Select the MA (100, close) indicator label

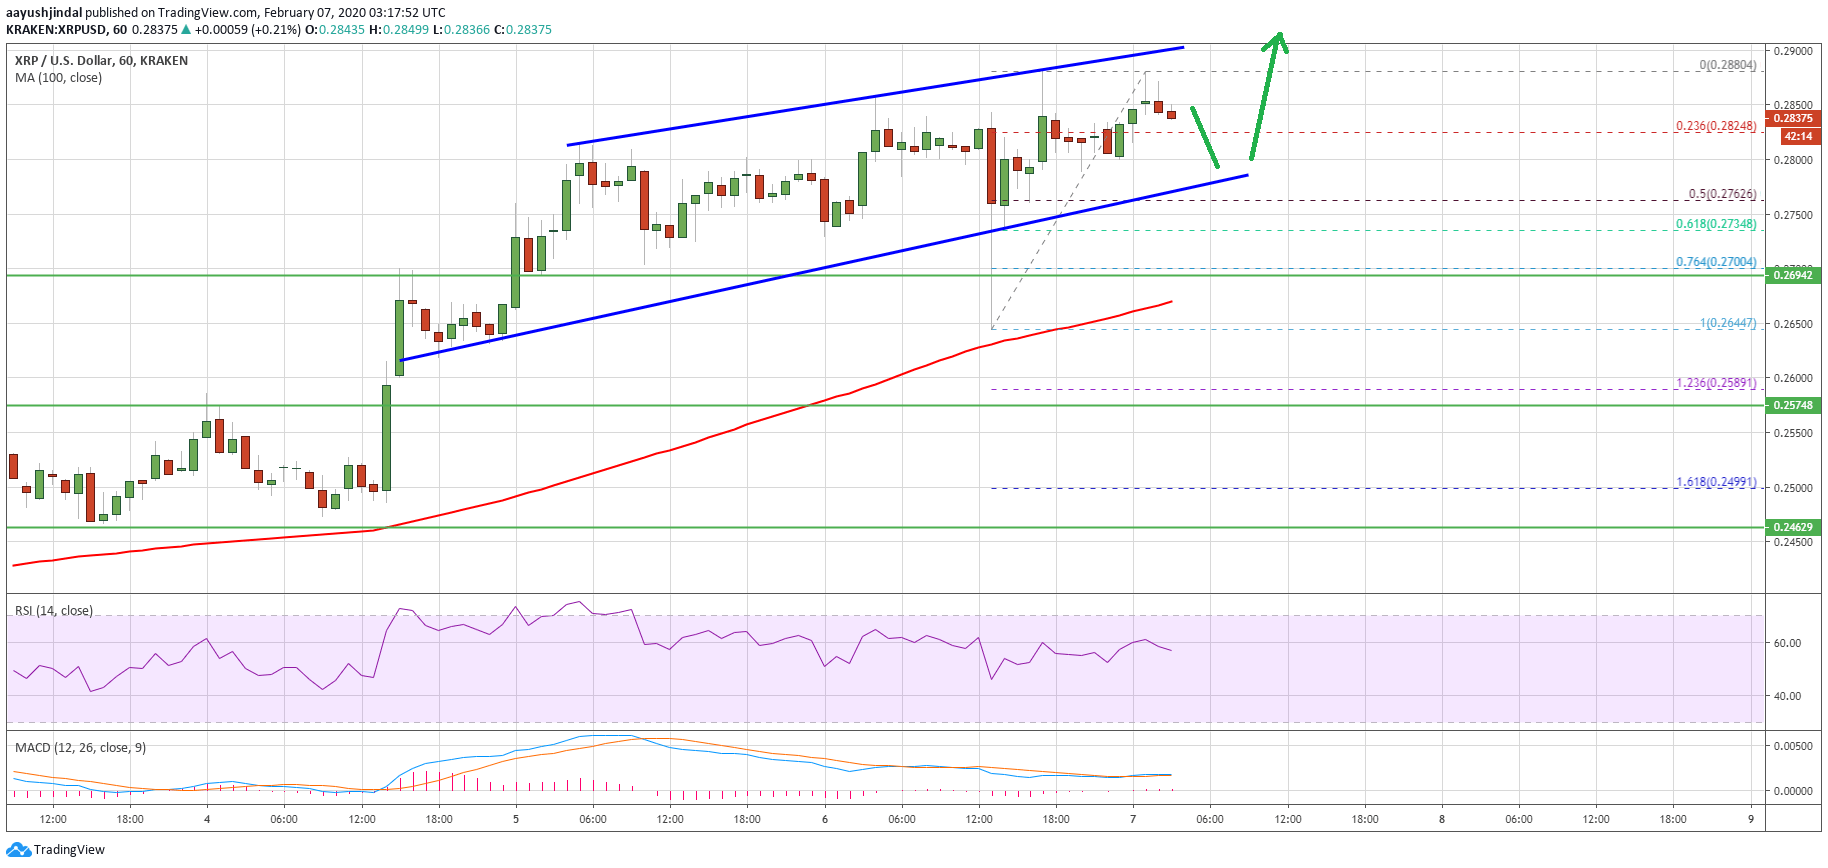tap(58, 78)
